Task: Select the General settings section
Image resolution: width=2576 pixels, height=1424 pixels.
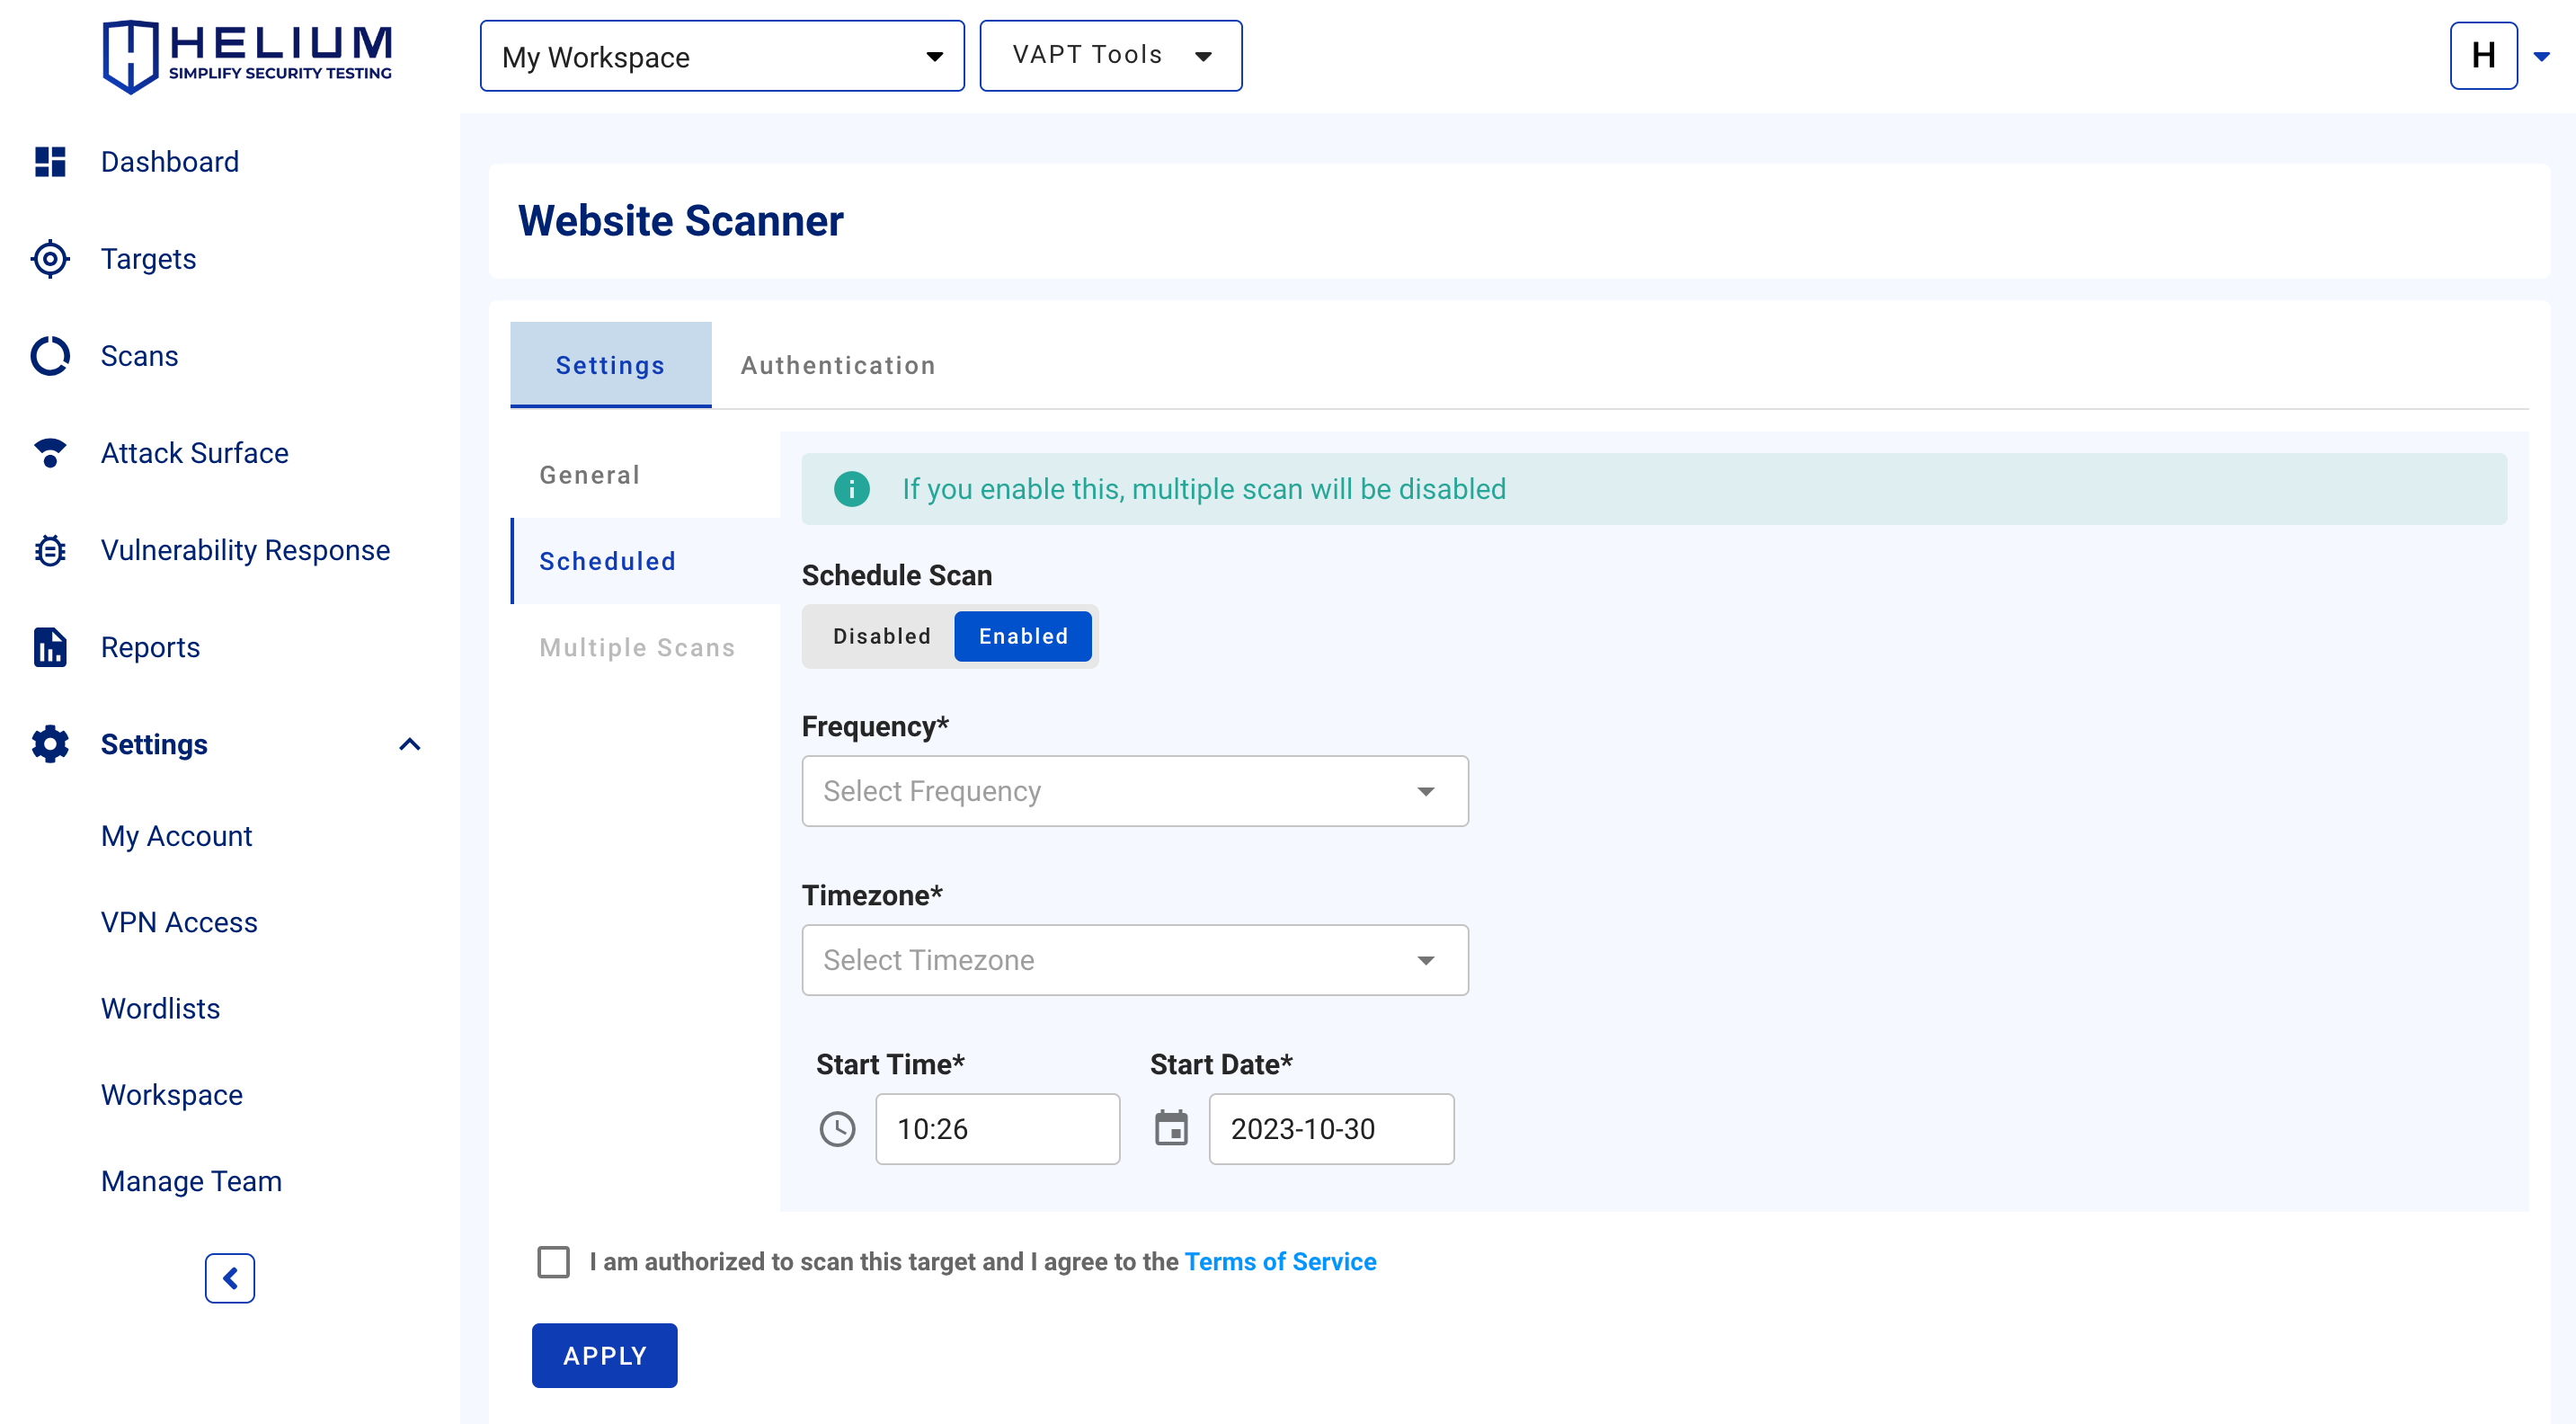Action: [x=590, y=475]
